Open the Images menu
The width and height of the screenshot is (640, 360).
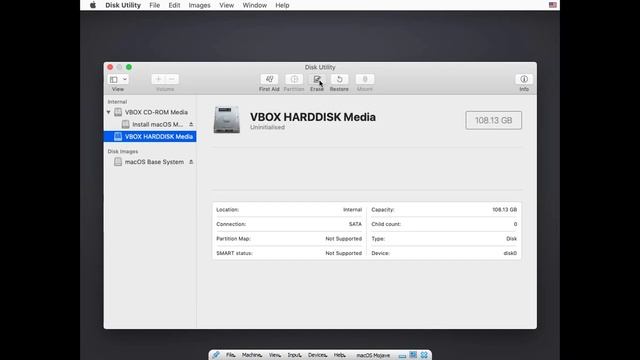tap(199, 5)
